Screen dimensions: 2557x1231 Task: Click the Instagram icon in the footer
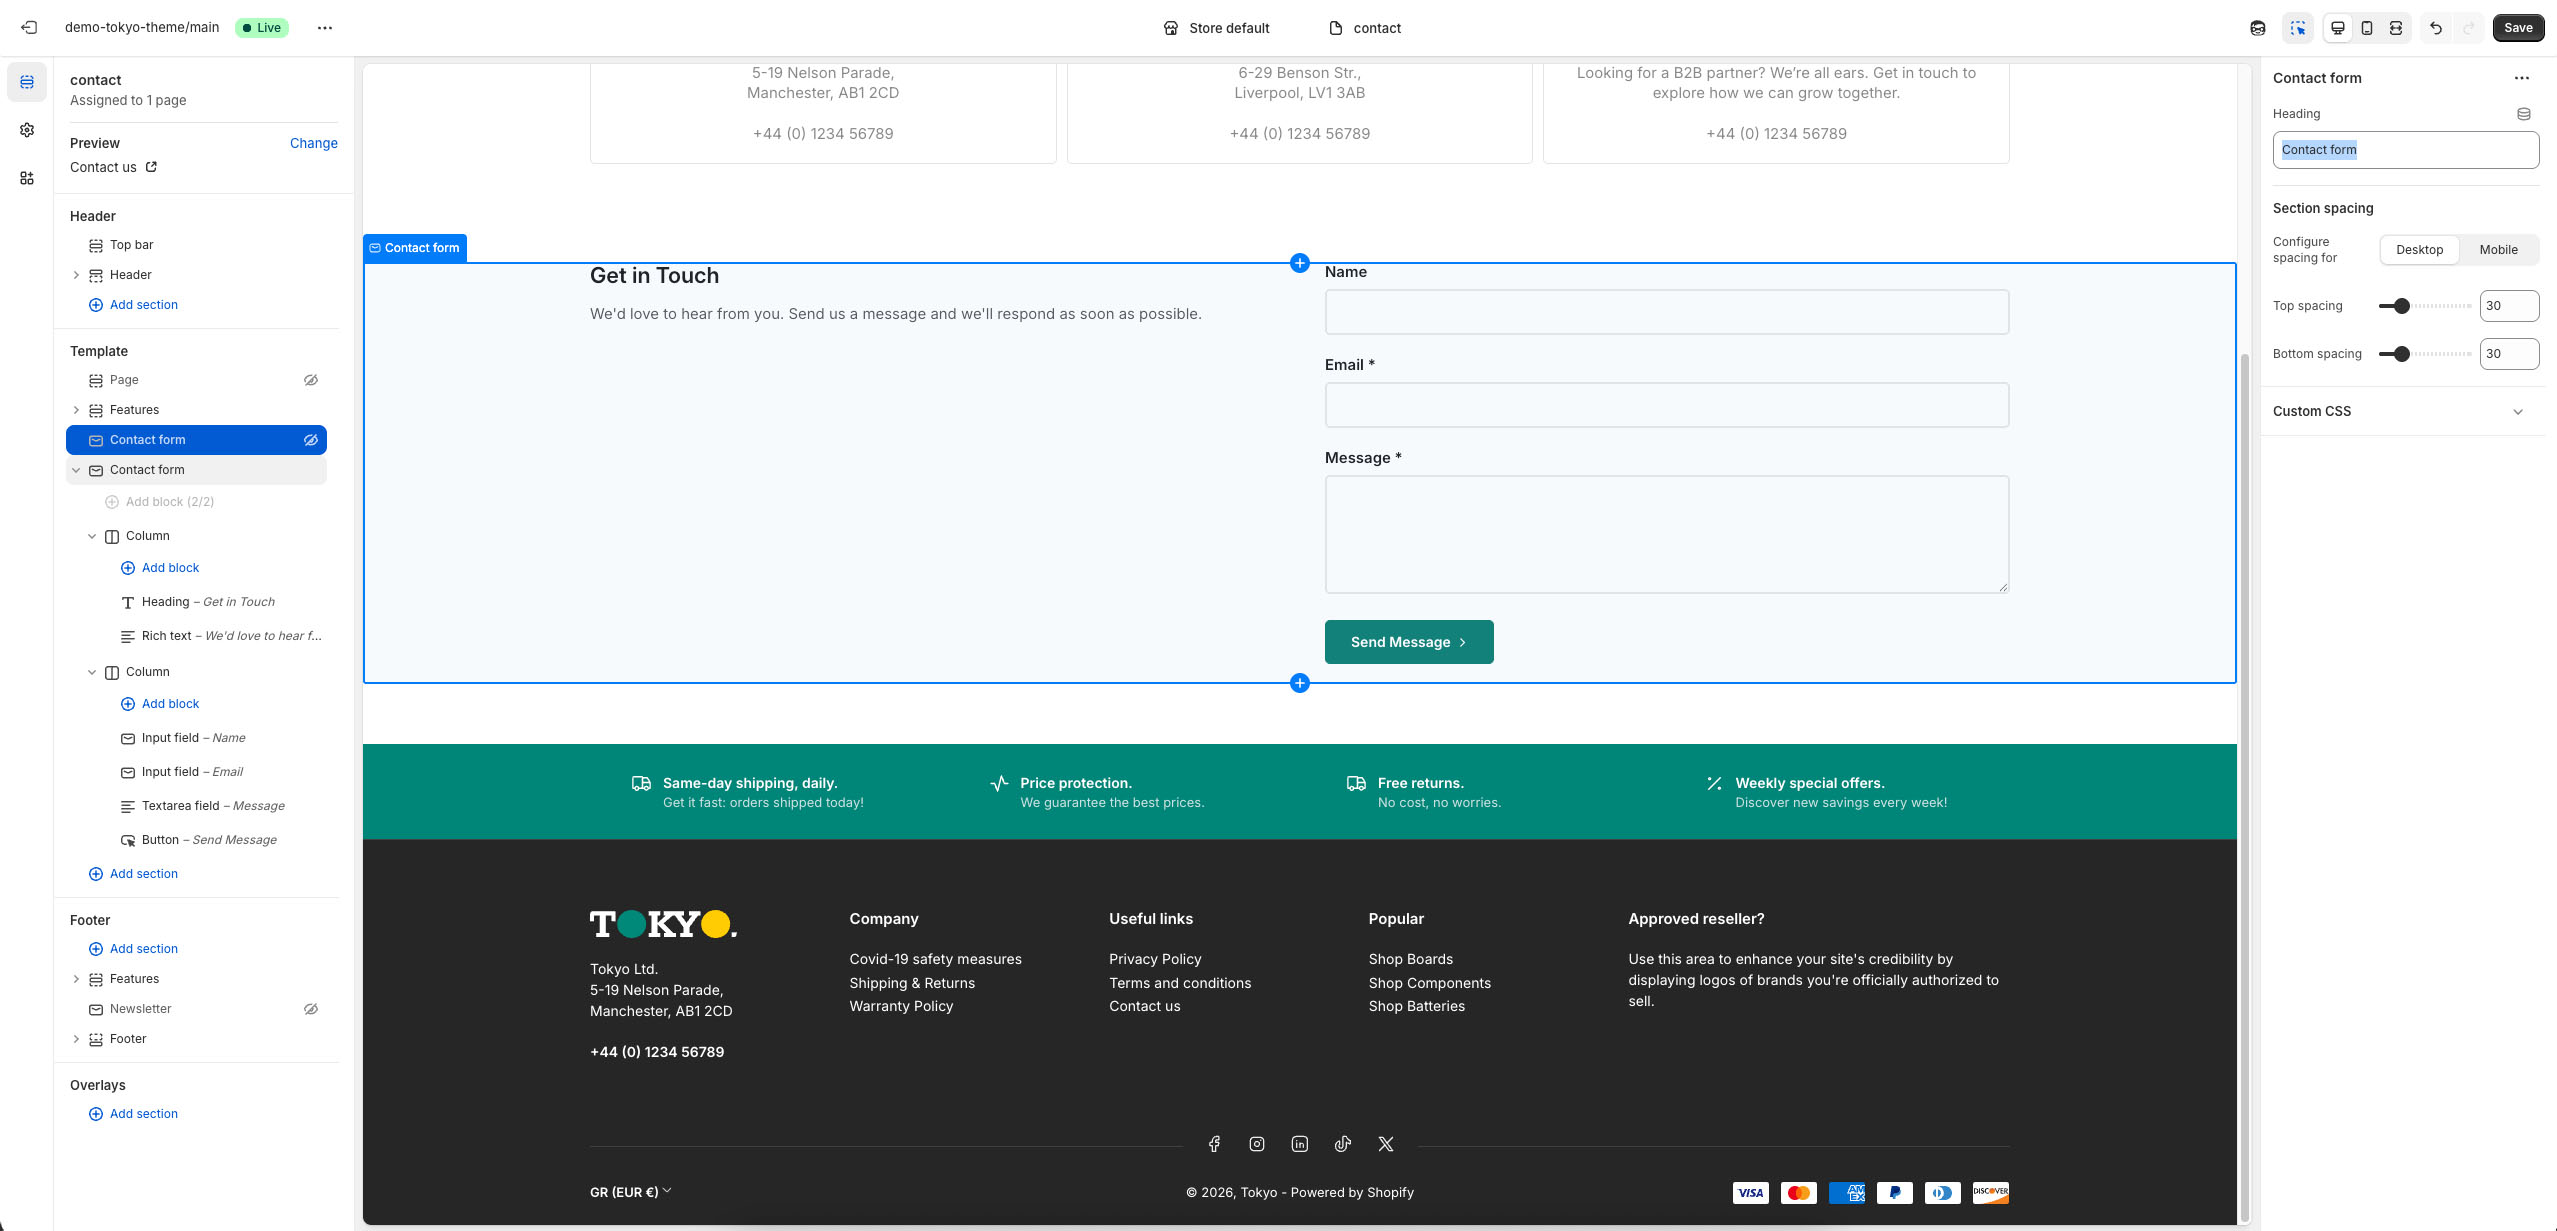(x=1257, y=1144)
